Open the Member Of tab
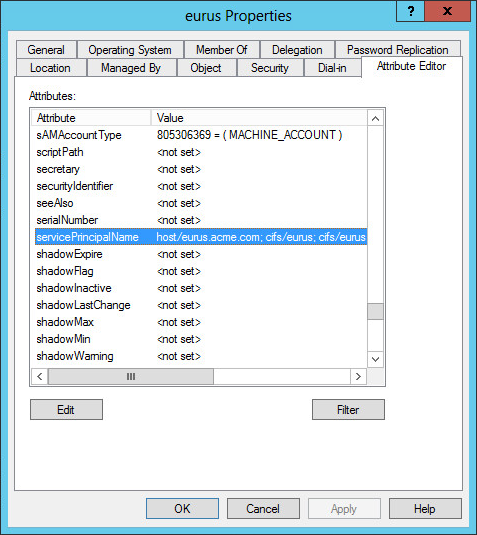 (222, 50)
